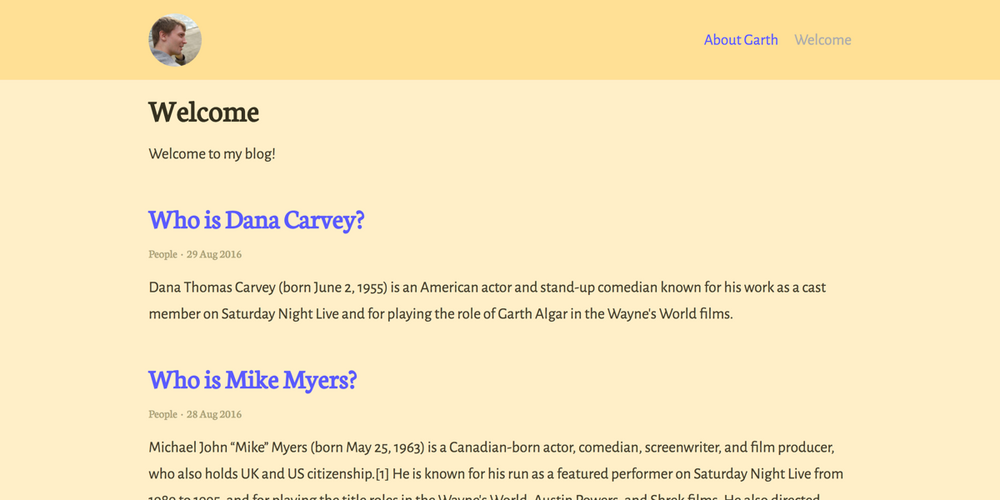1000x500 pixels.
Task: Click the '29 Aug 2016' post date
Action: [214, 254]
